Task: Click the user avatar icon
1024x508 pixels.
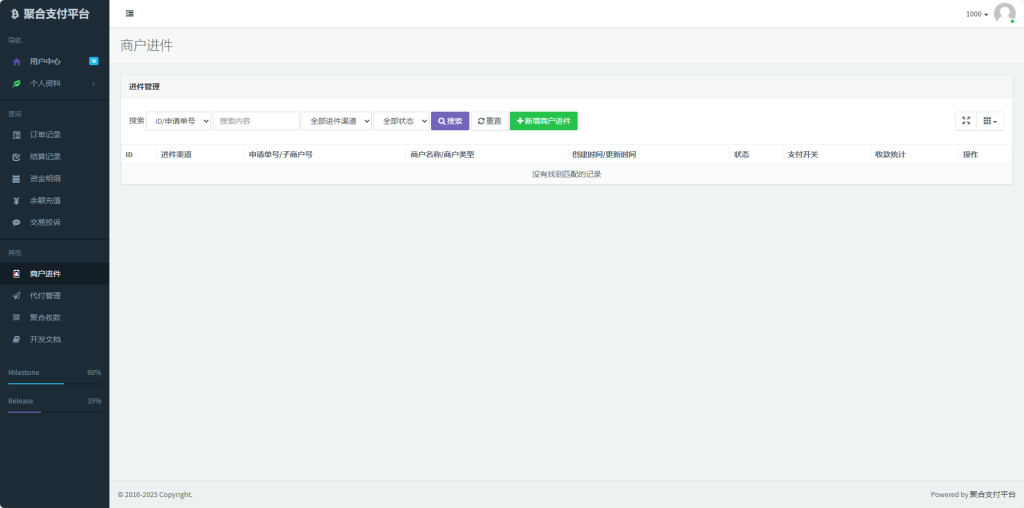Action: [x=1004, y=13]
